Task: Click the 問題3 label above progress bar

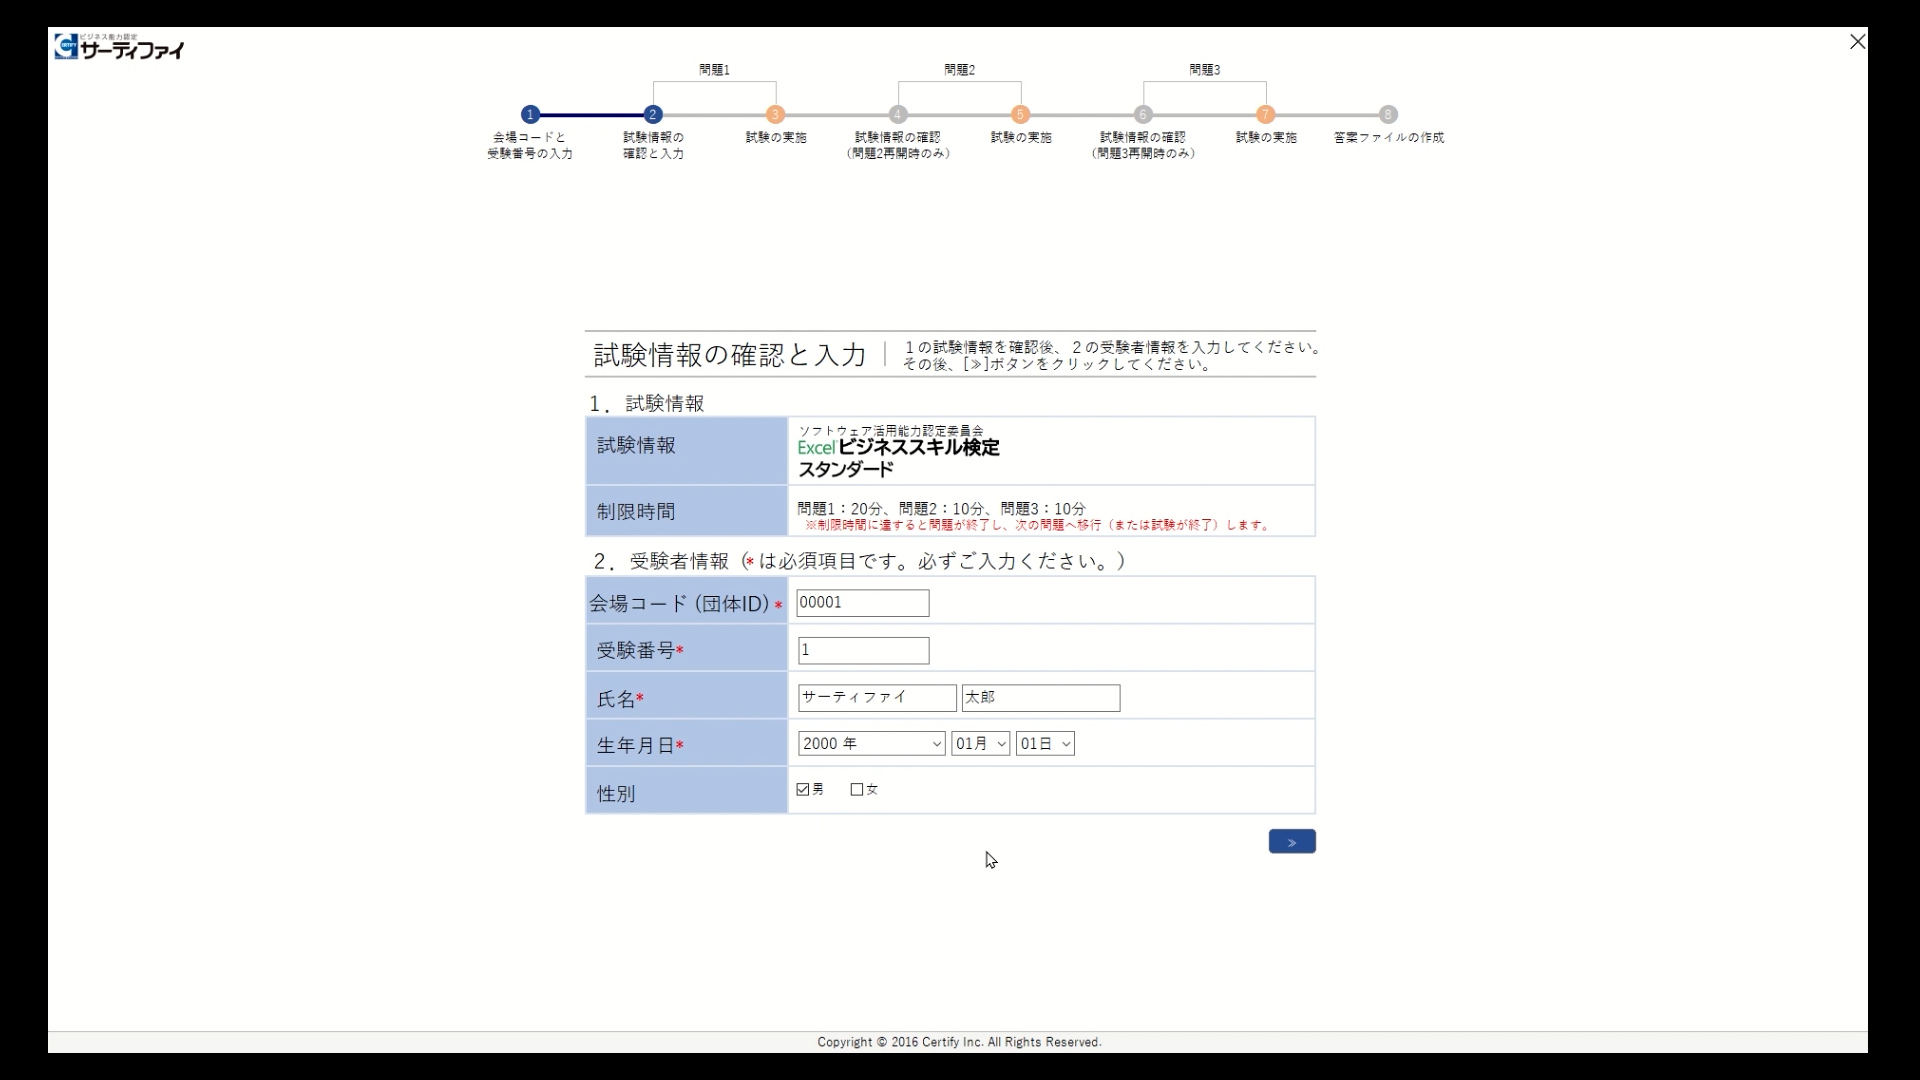Action: pyautogui.click(x=1204, y=70)
